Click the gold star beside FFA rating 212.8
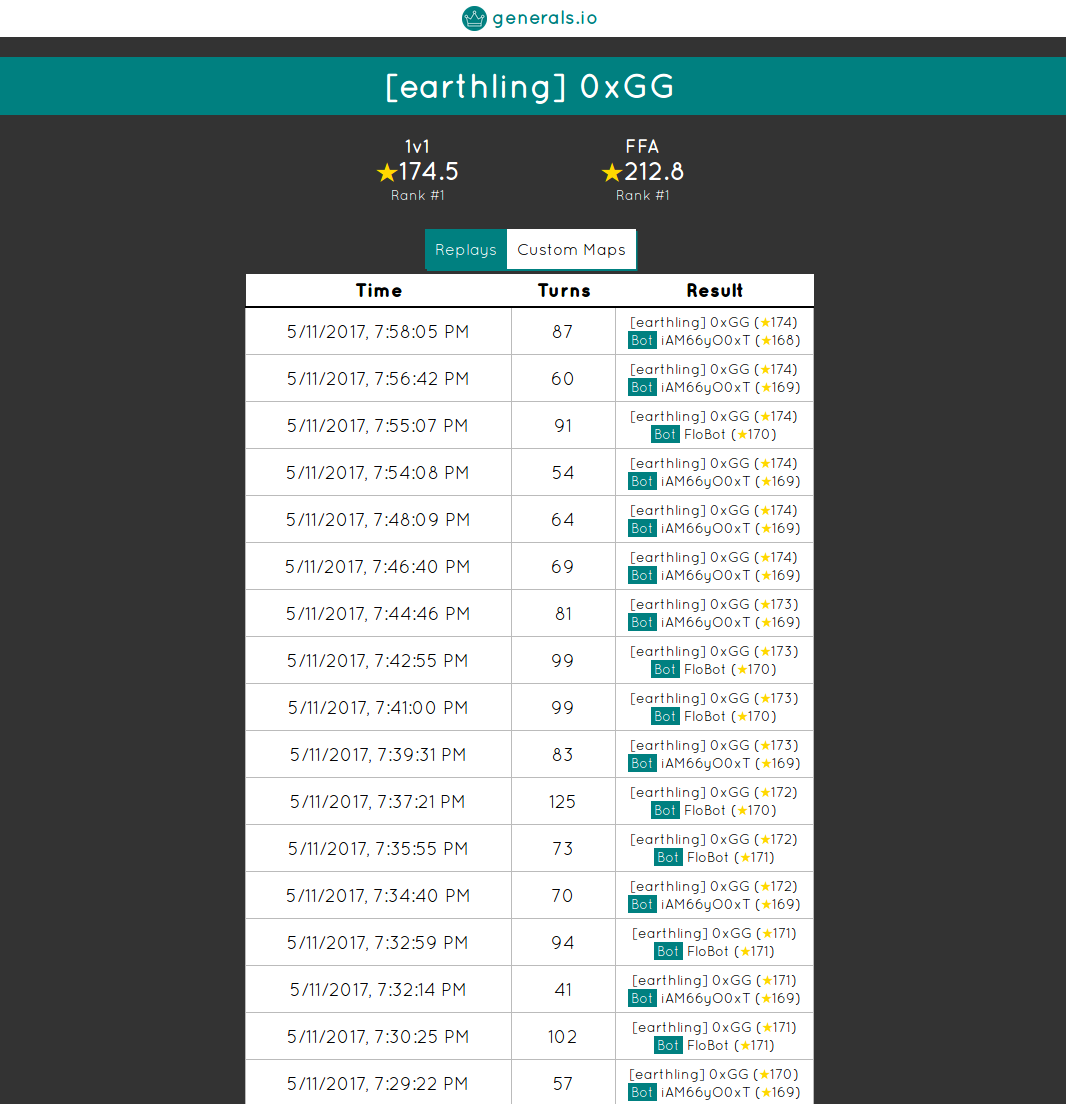The height and width of the screenshot is (1104, 1066). 612,173
